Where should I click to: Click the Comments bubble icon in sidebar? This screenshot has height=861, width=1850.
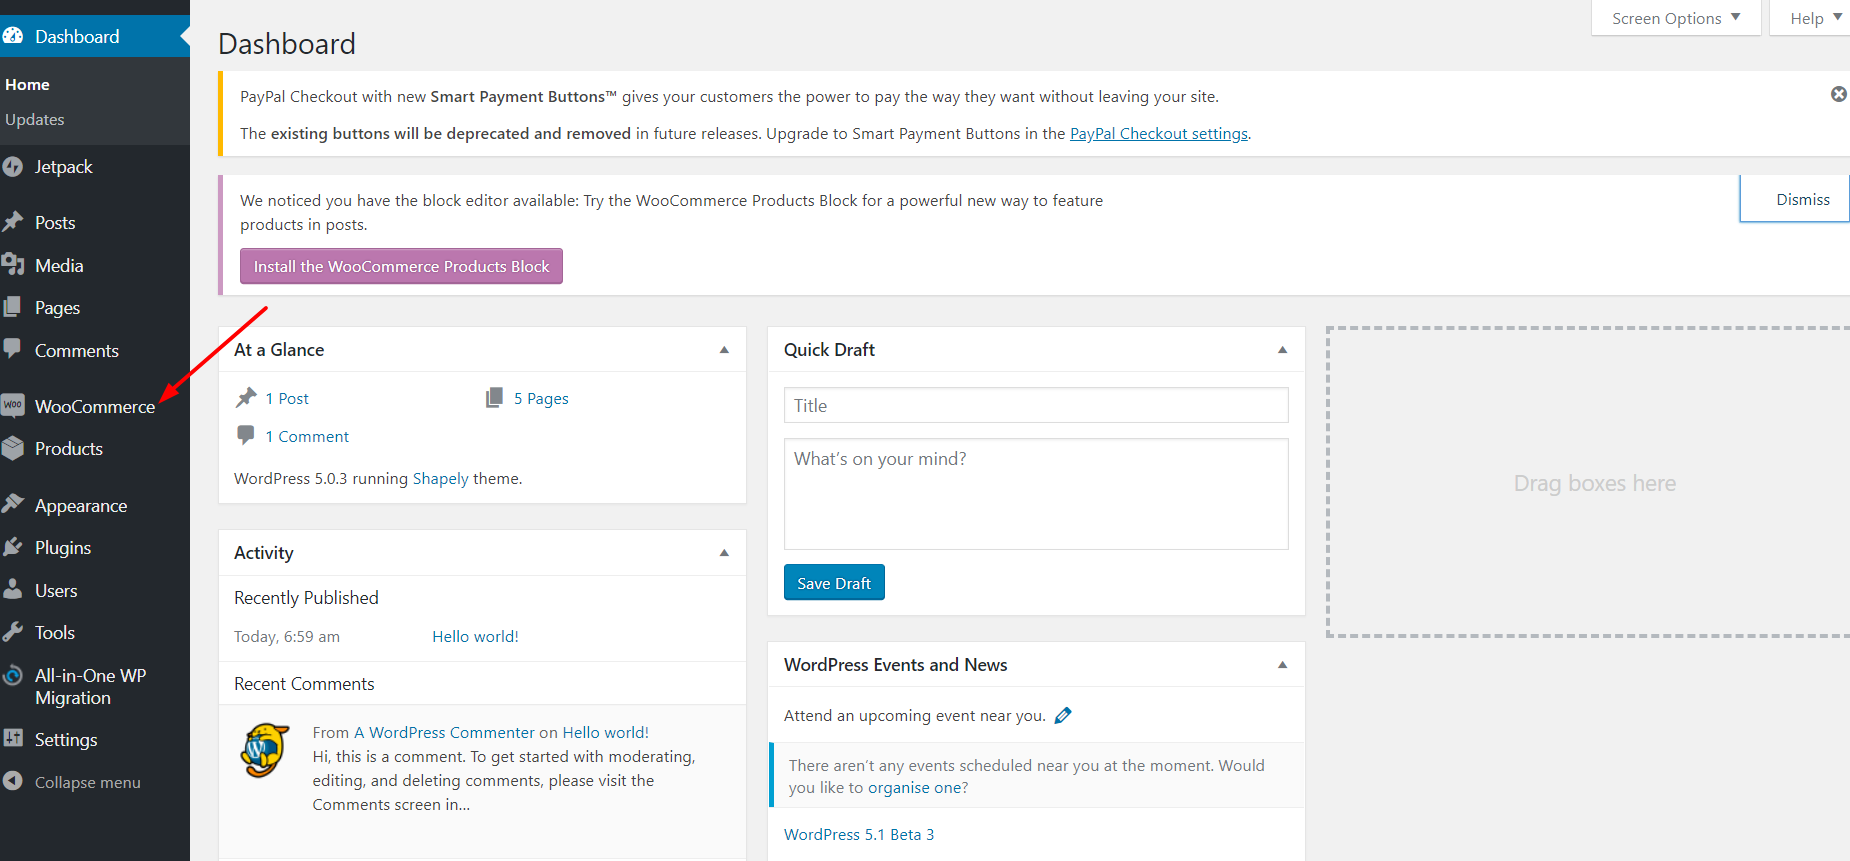[x=12, y=350]
